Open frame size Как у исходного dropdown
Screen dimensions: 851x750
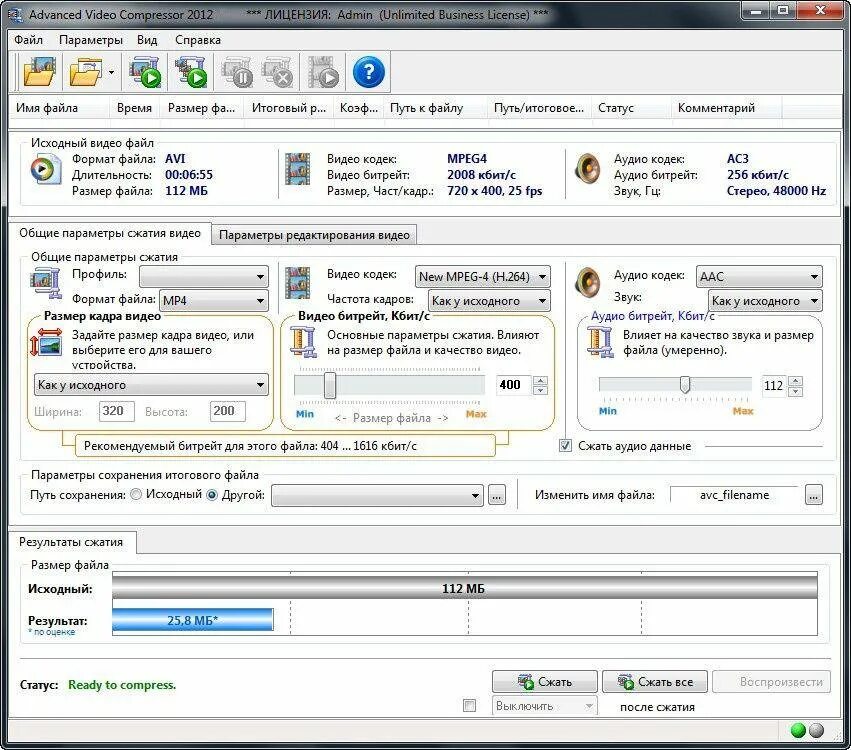tap(151, 385)
